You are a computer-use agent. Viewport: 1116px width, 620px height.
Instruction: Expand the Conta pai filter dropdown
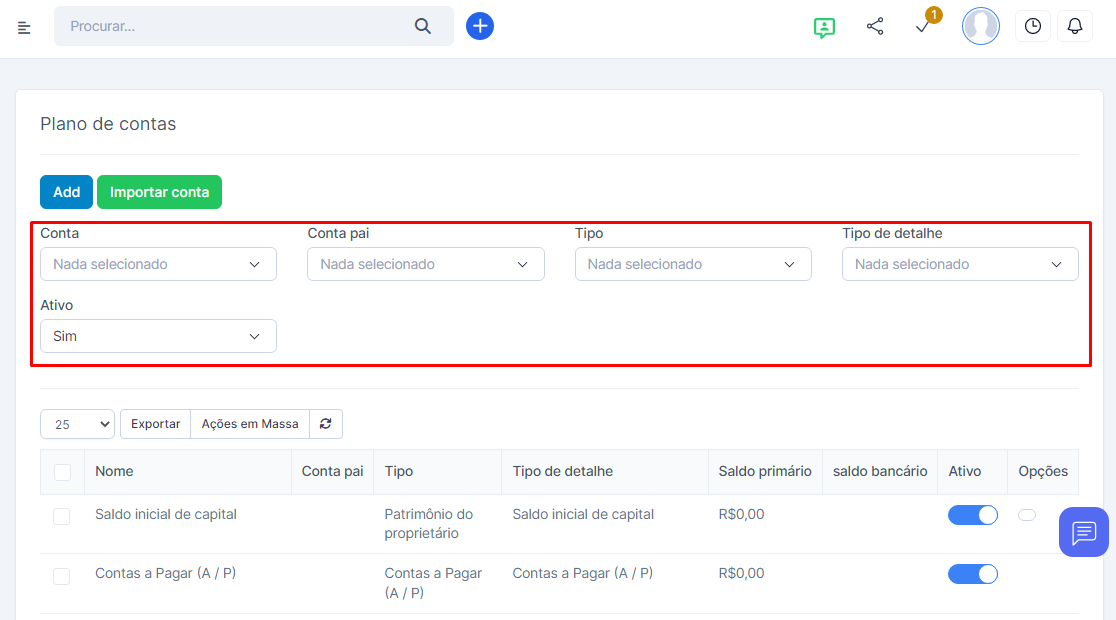(426, 264)
